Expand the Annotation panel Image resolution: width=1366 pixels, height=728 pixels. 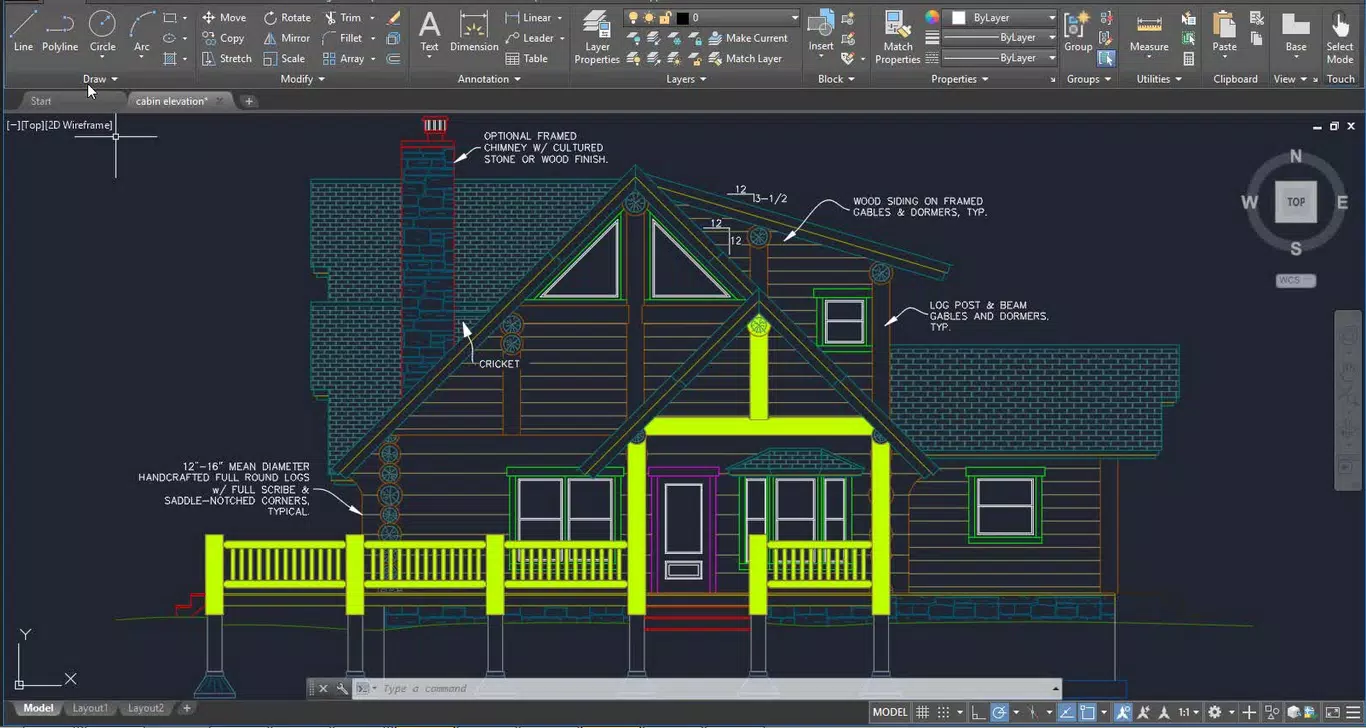tap(489, 79)
